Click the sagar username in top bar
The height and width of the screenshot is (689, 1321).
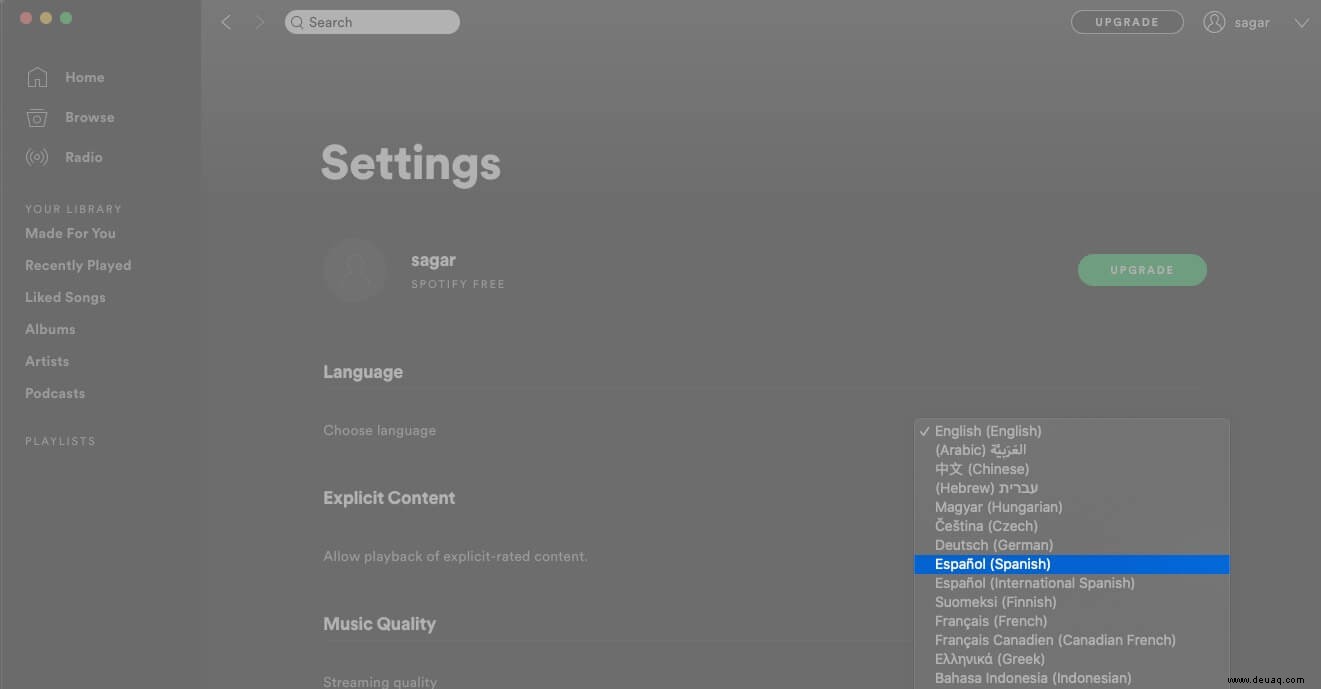point(1251,23)
